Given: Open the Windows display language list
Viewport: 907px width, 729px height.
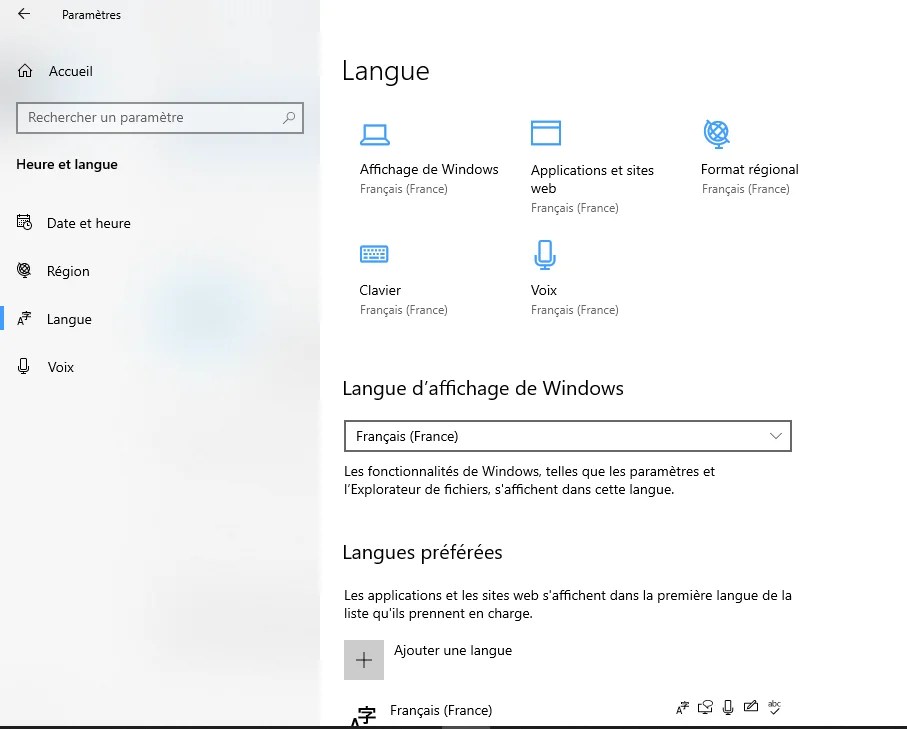Looking at the screenshot, I should (567, 436).
